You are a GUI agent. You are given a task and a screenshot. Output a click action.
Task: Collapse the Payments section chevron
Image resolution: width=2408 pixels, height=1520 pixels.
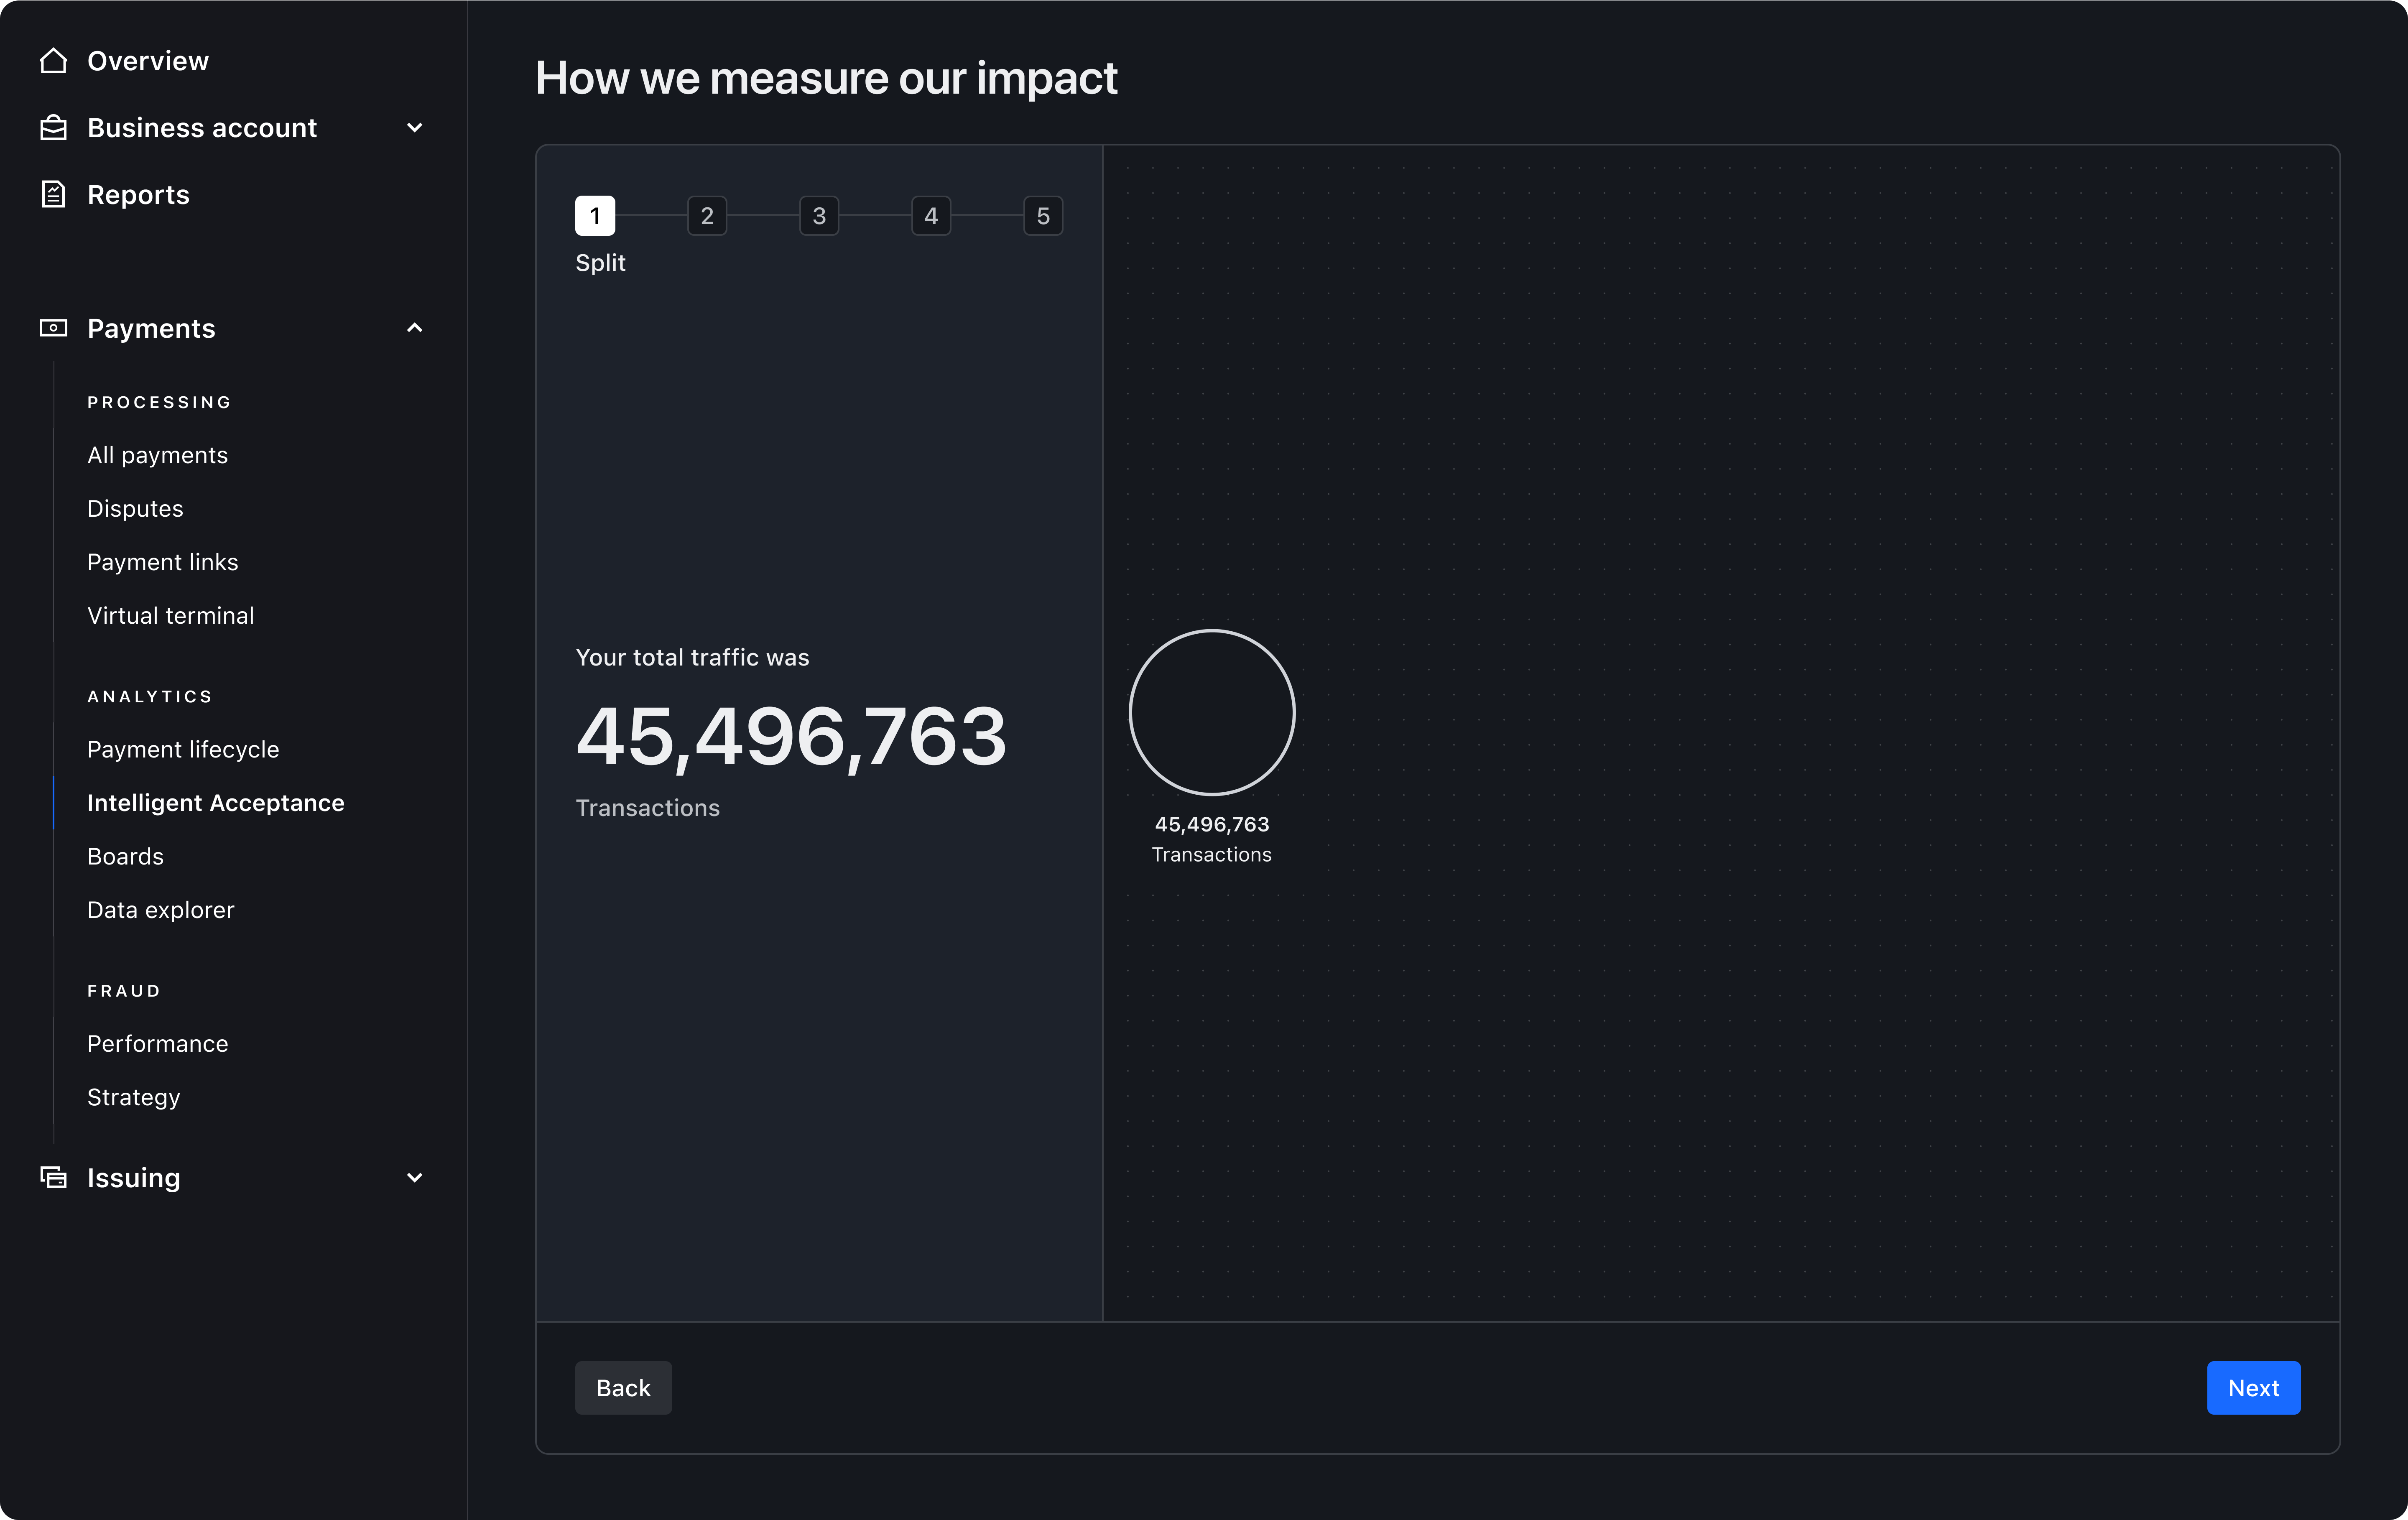click(x=415, y=328)
